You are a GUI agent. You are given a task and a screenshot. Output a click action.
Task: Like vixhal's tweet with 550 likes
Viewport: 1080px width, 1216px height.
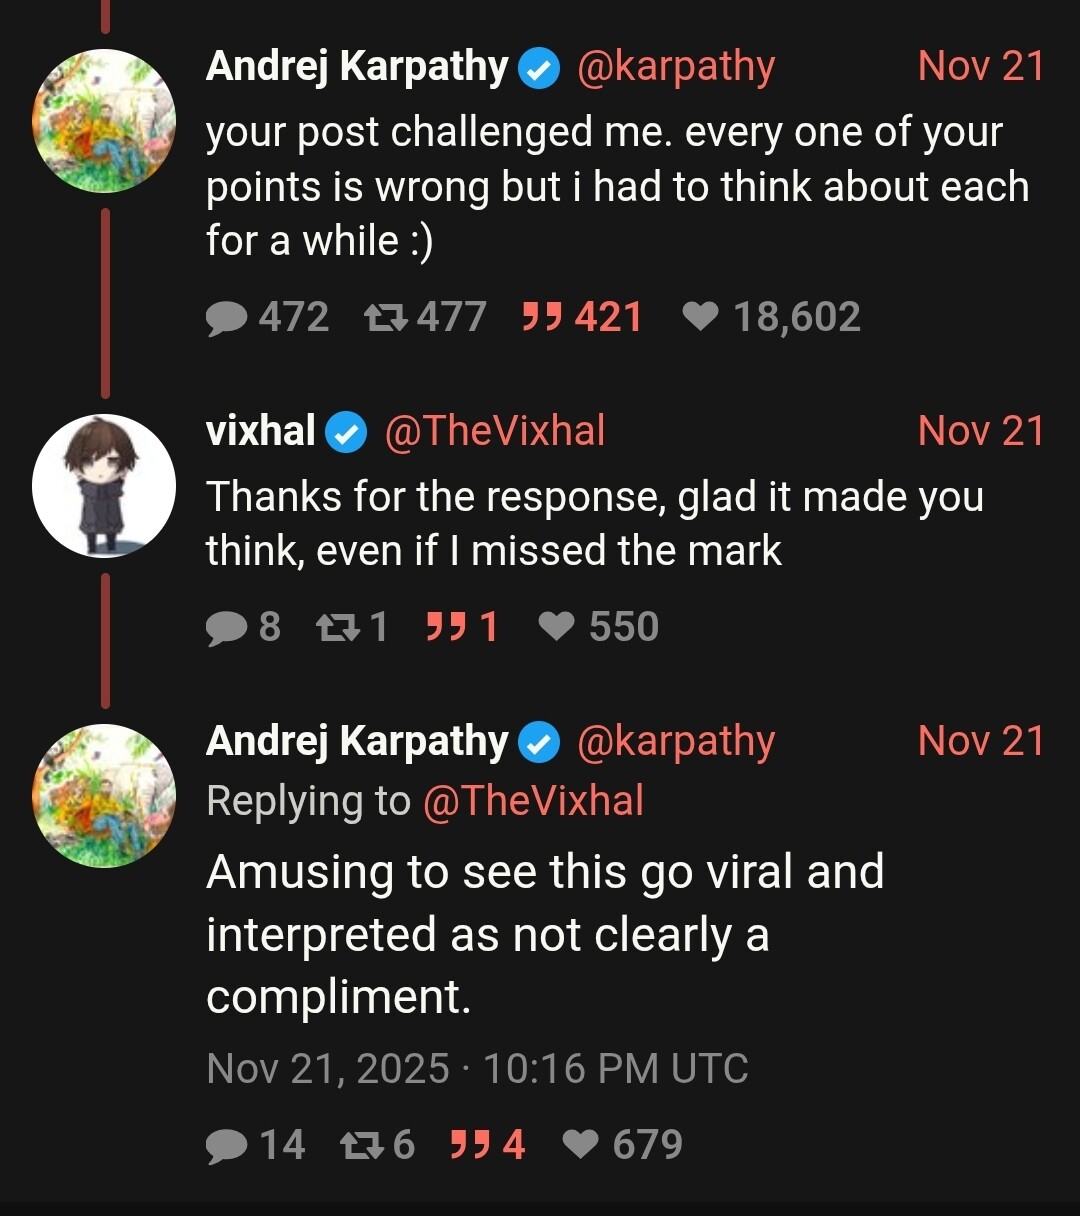pos(556,628)
